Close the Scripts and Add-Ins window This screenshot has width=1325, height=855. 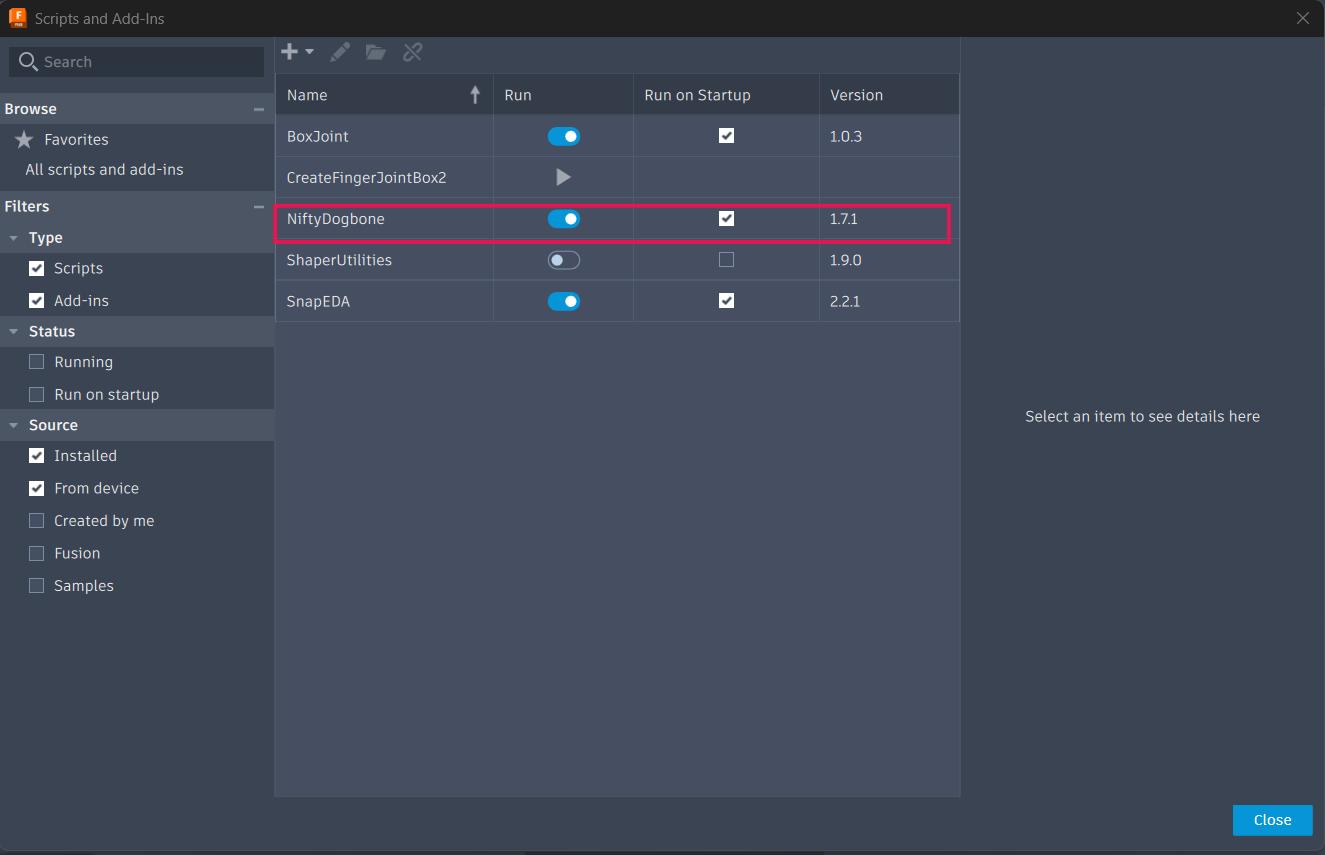[x=1302, y=18]
